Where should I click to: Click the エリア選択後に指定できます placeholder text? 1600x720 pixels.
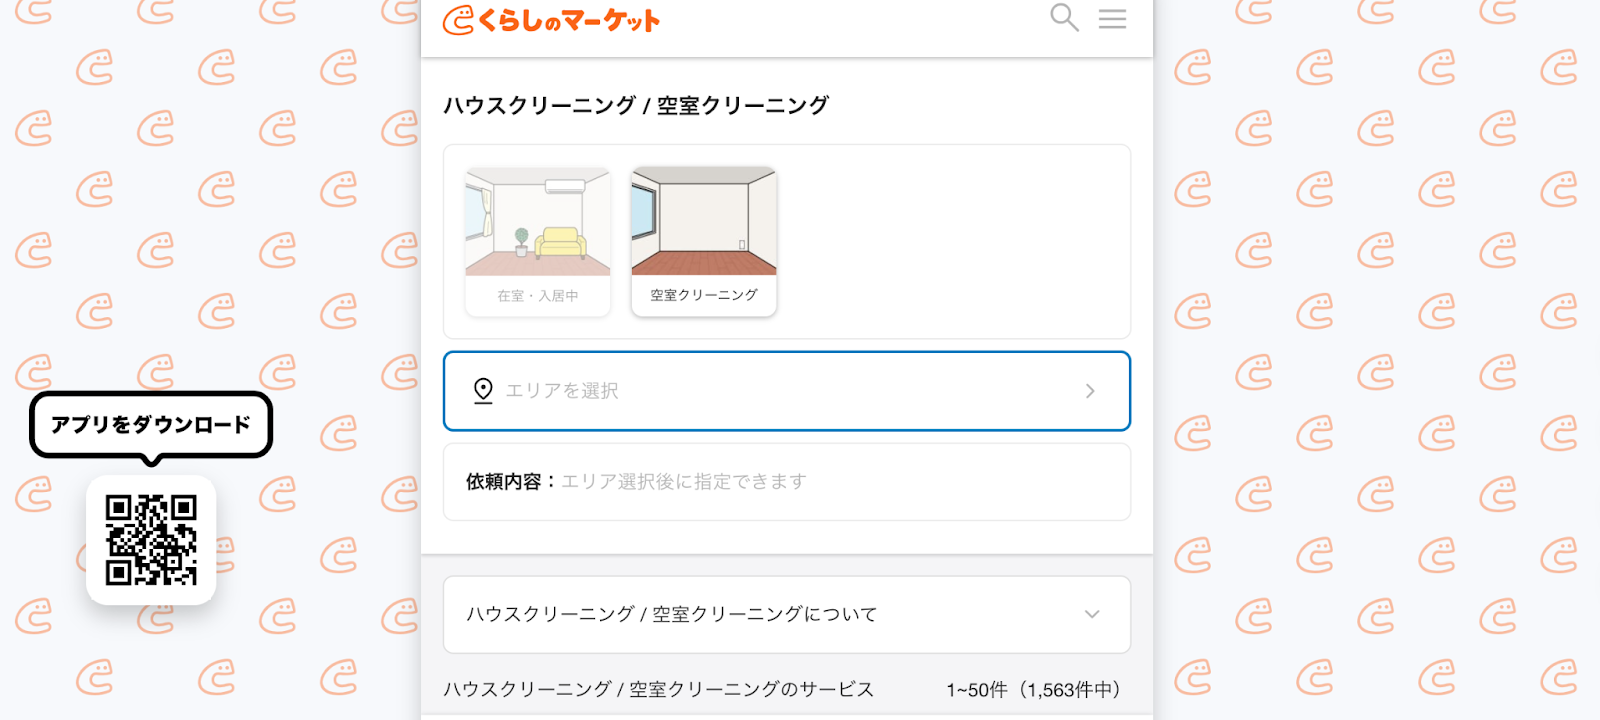click(684, 482)
